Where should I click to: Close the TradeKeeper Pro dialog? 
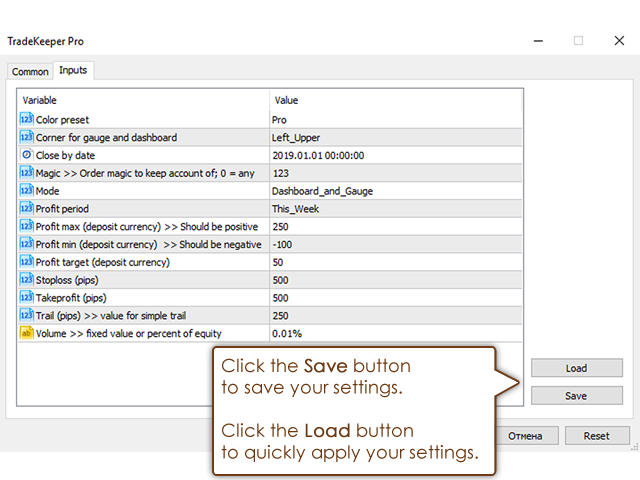tap(619, 40)
